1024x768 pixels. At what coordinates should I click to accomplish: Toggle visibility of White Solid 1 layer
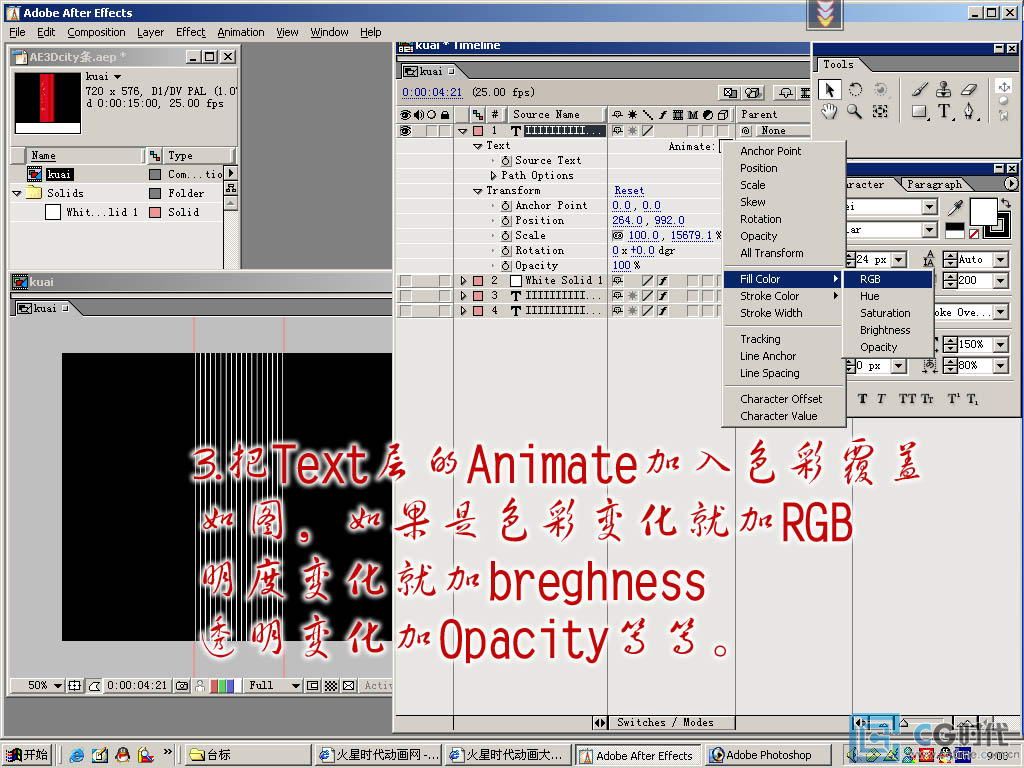pyautogui.click(x=406, y=280)
